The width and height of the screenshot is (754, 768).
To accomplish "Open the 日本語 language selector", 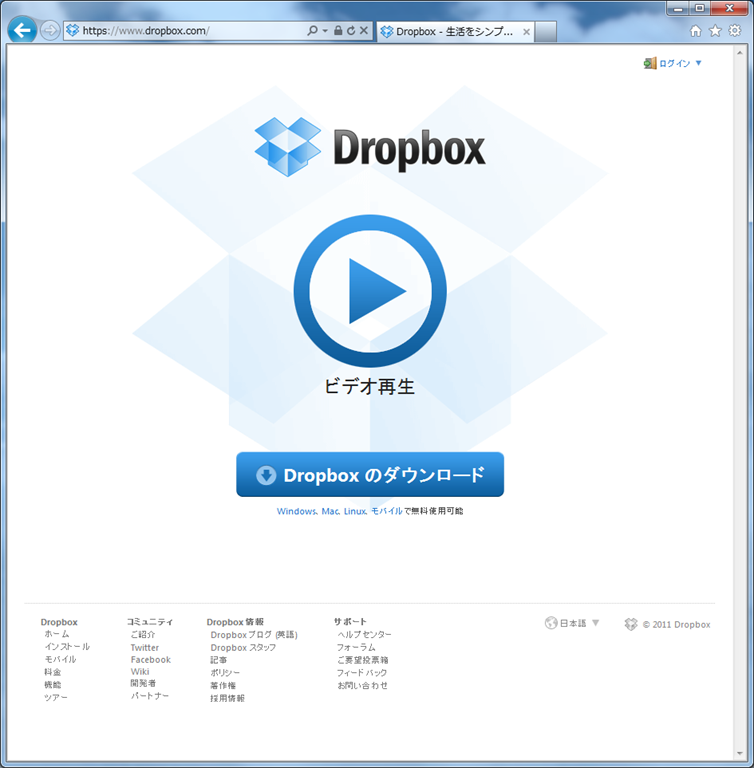I will tap(573, 624).
